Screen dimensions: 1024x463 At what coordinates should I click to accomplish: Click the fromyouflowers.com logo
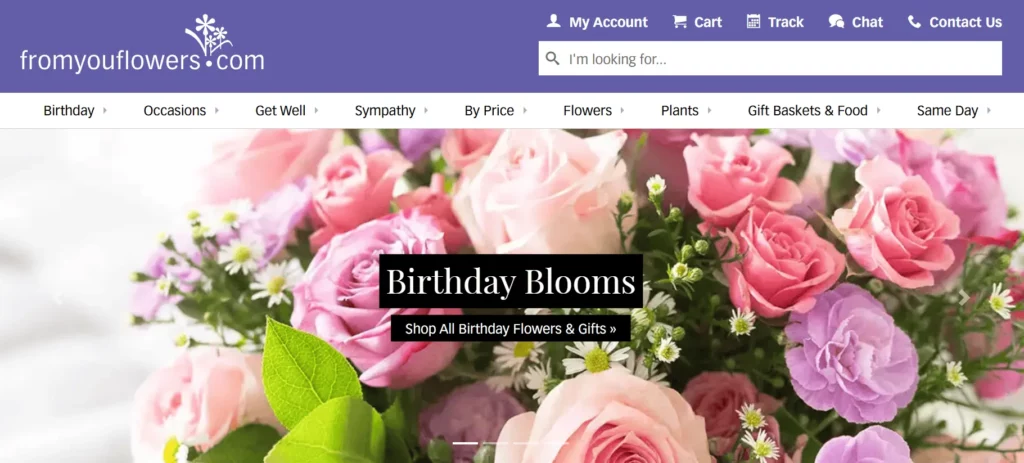tap(142, 45)
